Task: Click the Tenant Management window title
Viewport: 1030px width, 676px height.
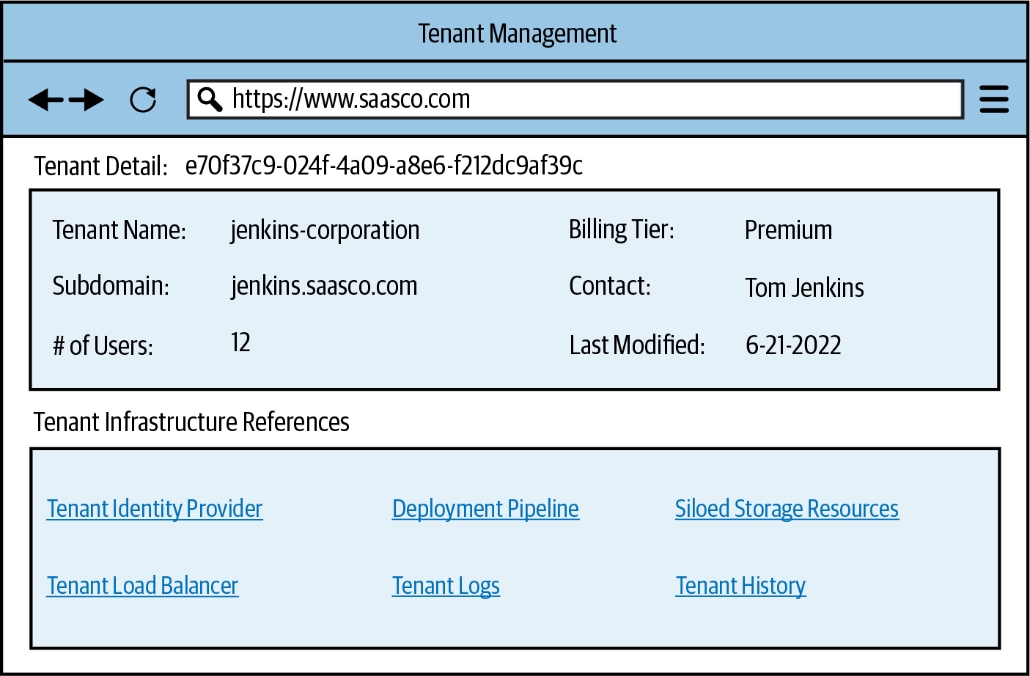Action: pyautogui.click(x=517, y=33)
